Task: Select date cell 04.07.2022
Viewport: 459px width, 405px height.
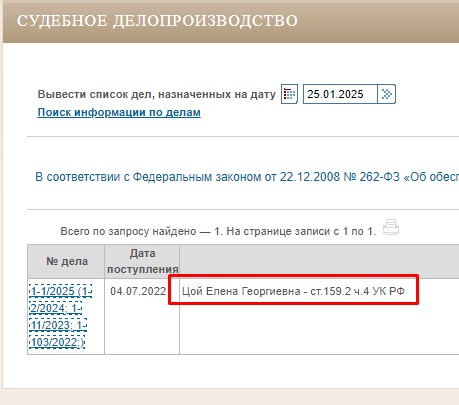Action: point(138,291)
